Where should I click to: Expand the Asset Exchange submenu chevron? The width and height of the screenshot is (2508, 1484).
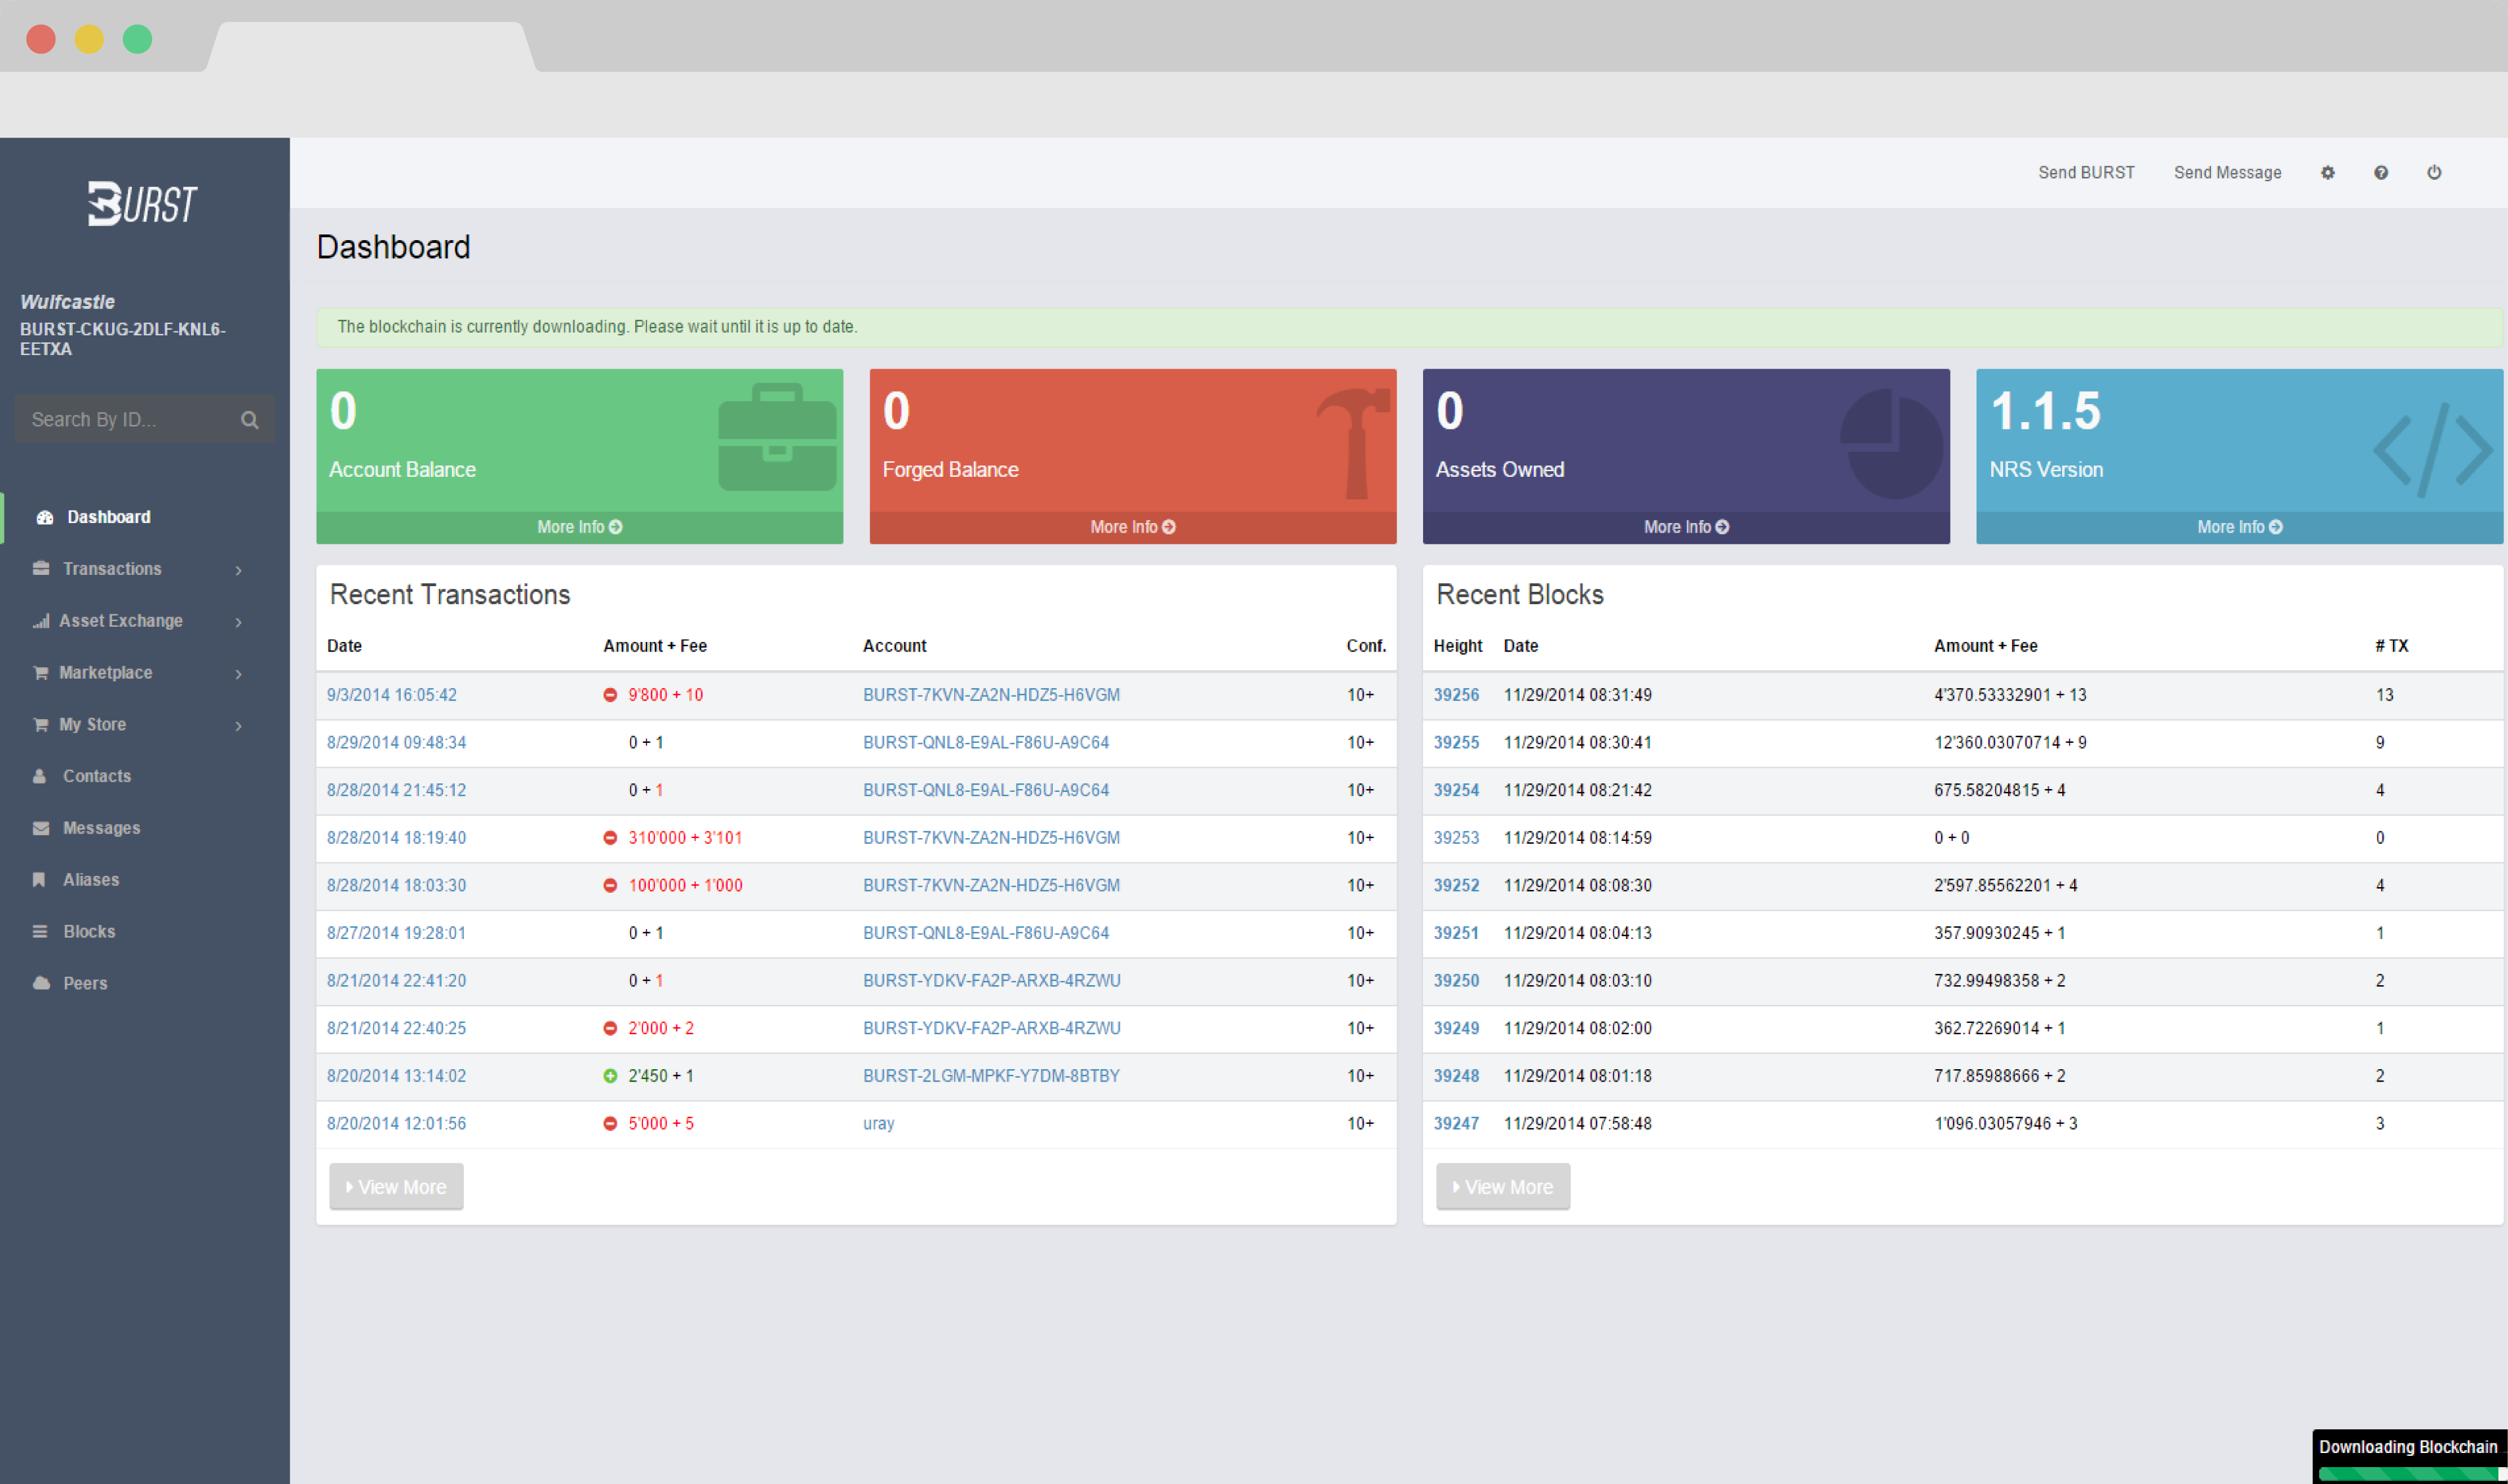pyautogui.click(x=239, y=622)
